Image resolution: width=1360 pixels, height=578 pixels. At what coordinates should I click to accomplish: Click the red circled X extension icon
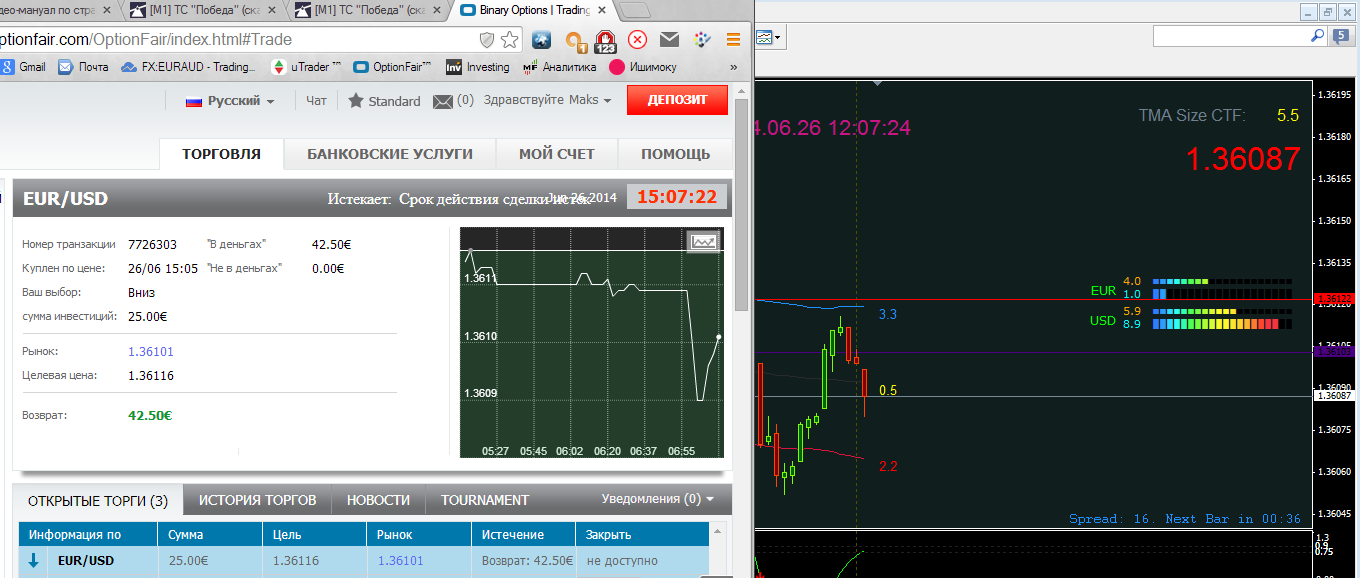click(637, 40)
